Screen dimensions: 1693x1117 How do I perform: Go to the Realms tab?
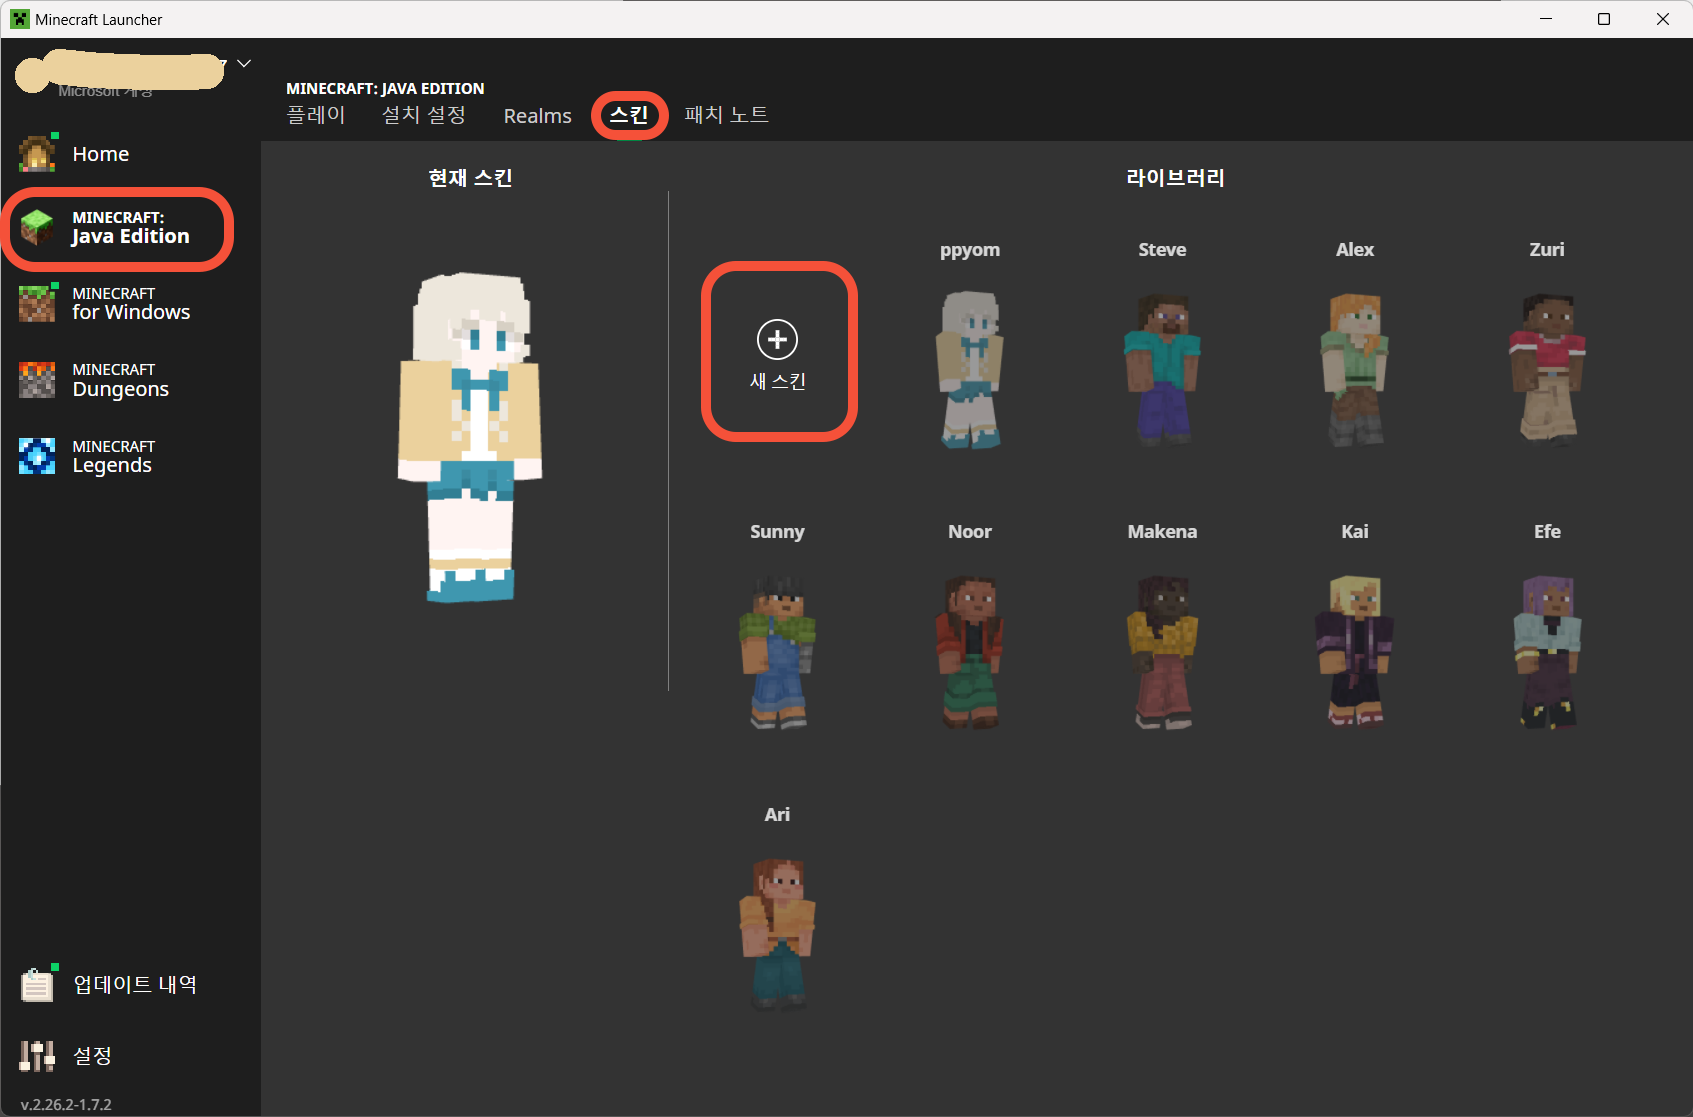[538, 116]
